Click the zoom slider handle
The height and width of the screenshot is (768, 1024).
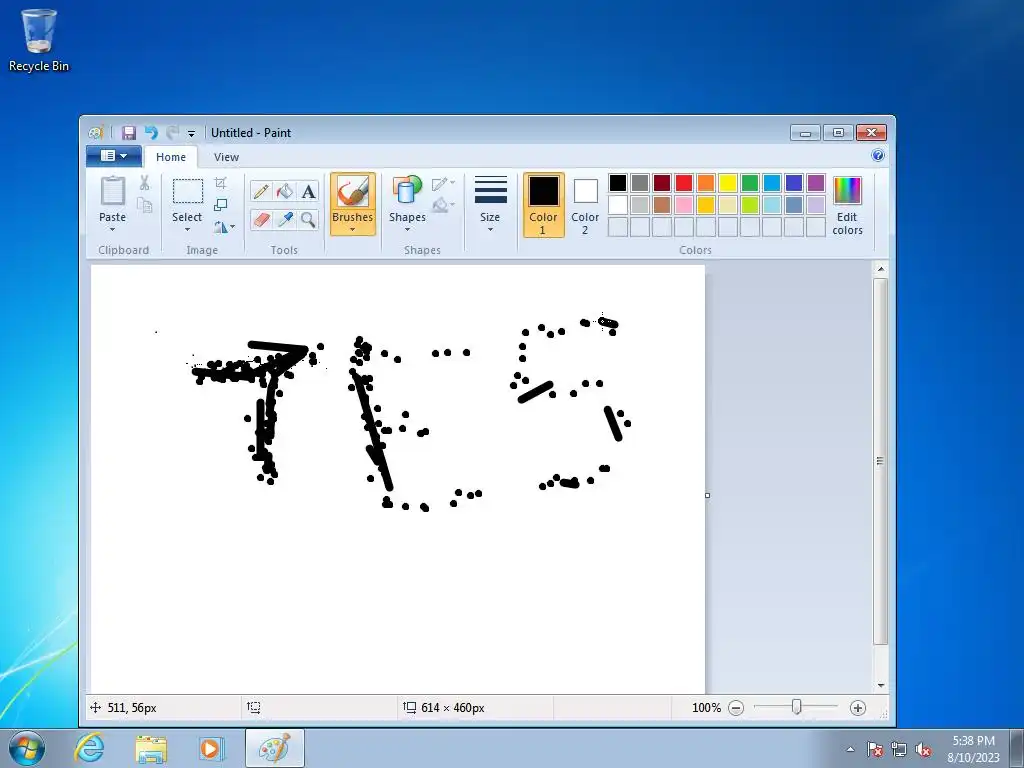796,707
